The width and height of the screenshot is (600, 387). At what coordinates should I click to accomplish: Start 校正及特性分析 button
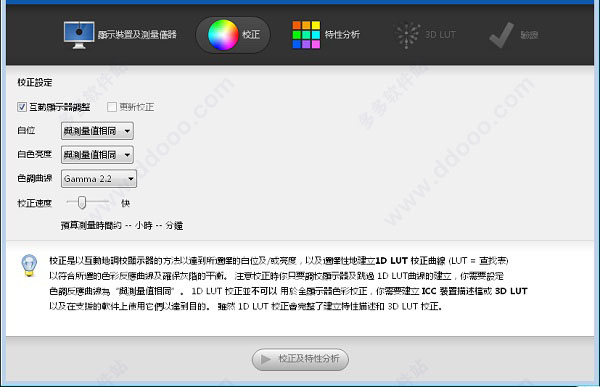(300, 359)
